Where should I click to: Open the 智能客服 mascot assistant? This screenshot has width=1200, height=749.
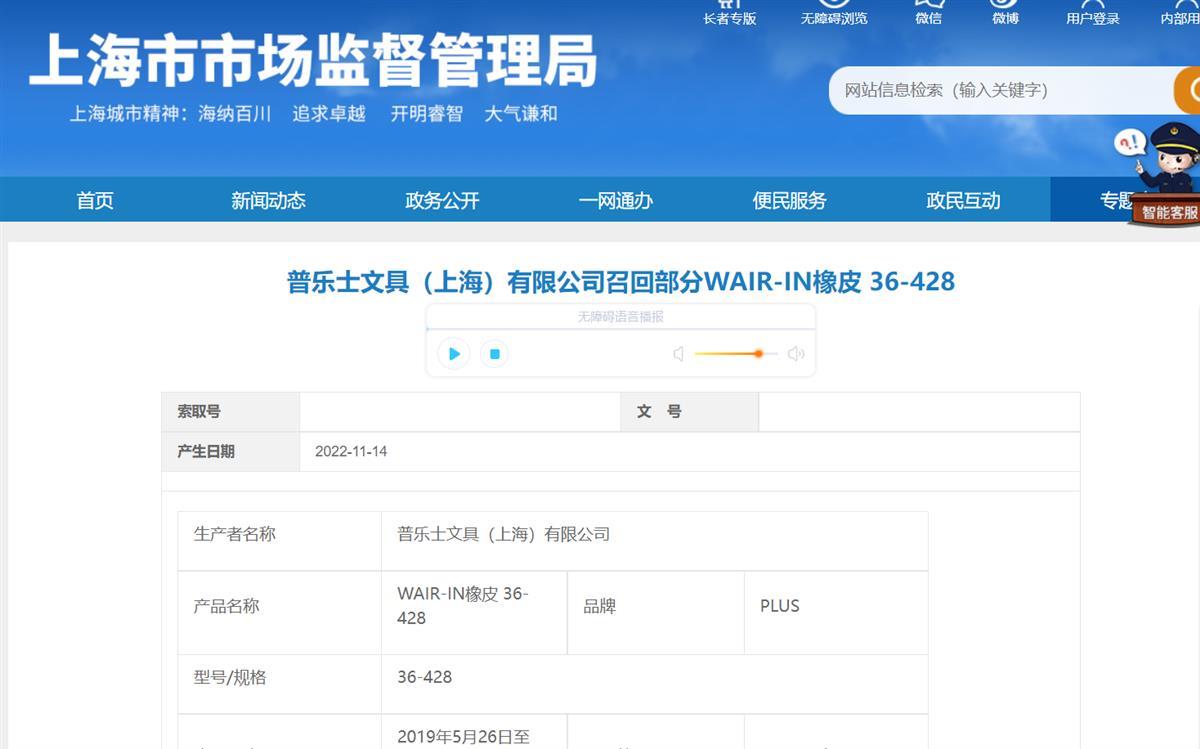tap(1167, 175)
